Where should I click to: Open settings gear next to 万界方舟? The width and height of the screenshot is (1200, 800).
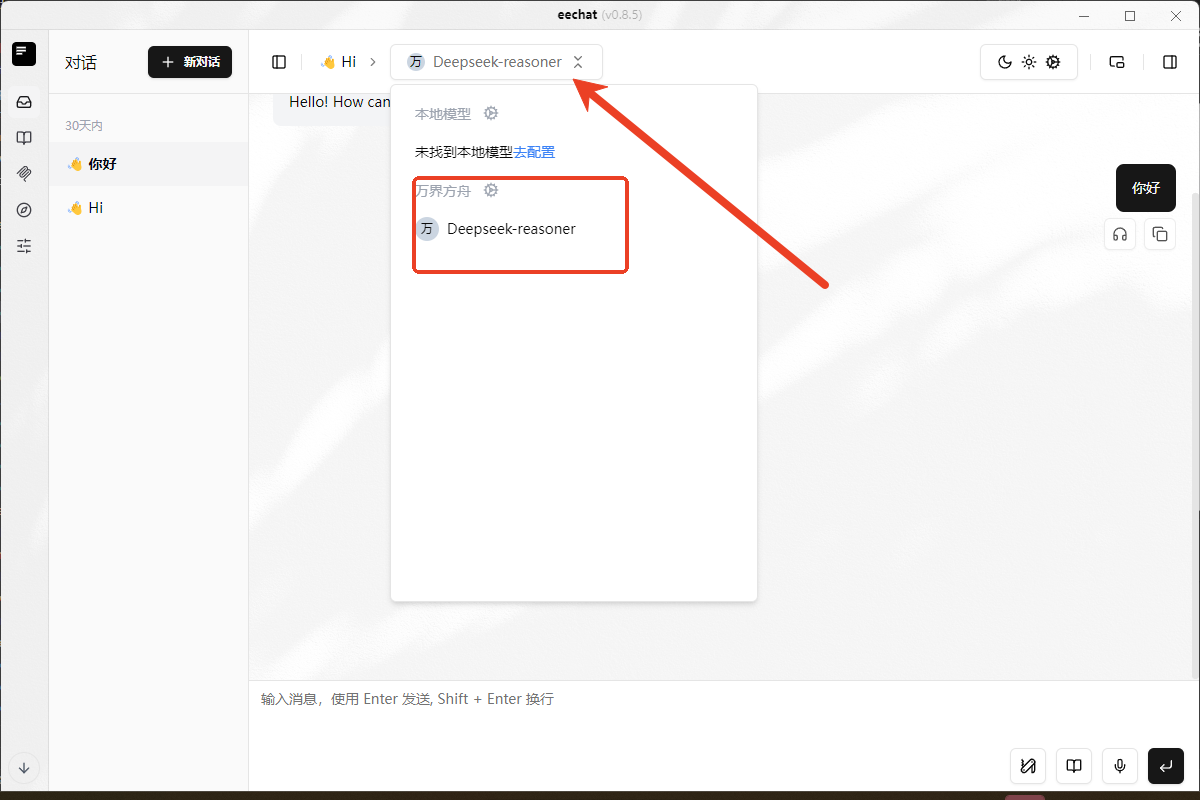click(x=491, y=190)
